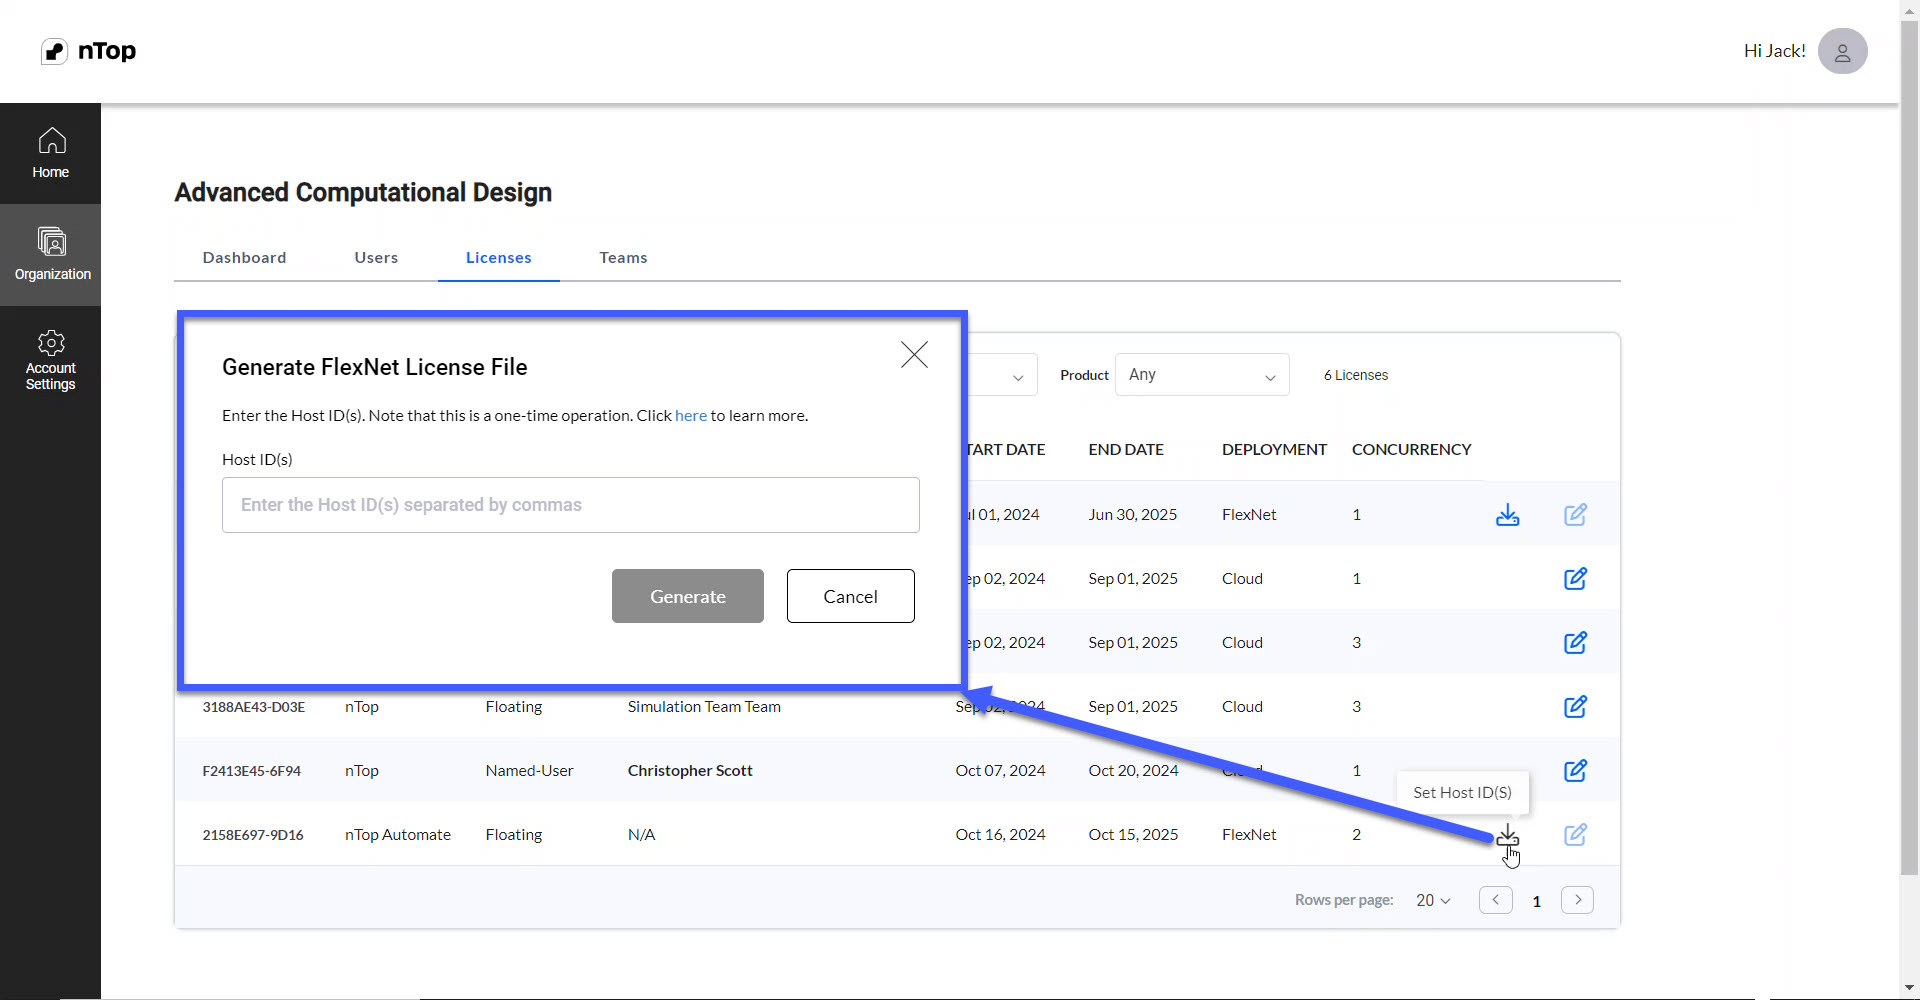Select the Licenses tab
This screenshot has width=1920, height=1000.
498,258
